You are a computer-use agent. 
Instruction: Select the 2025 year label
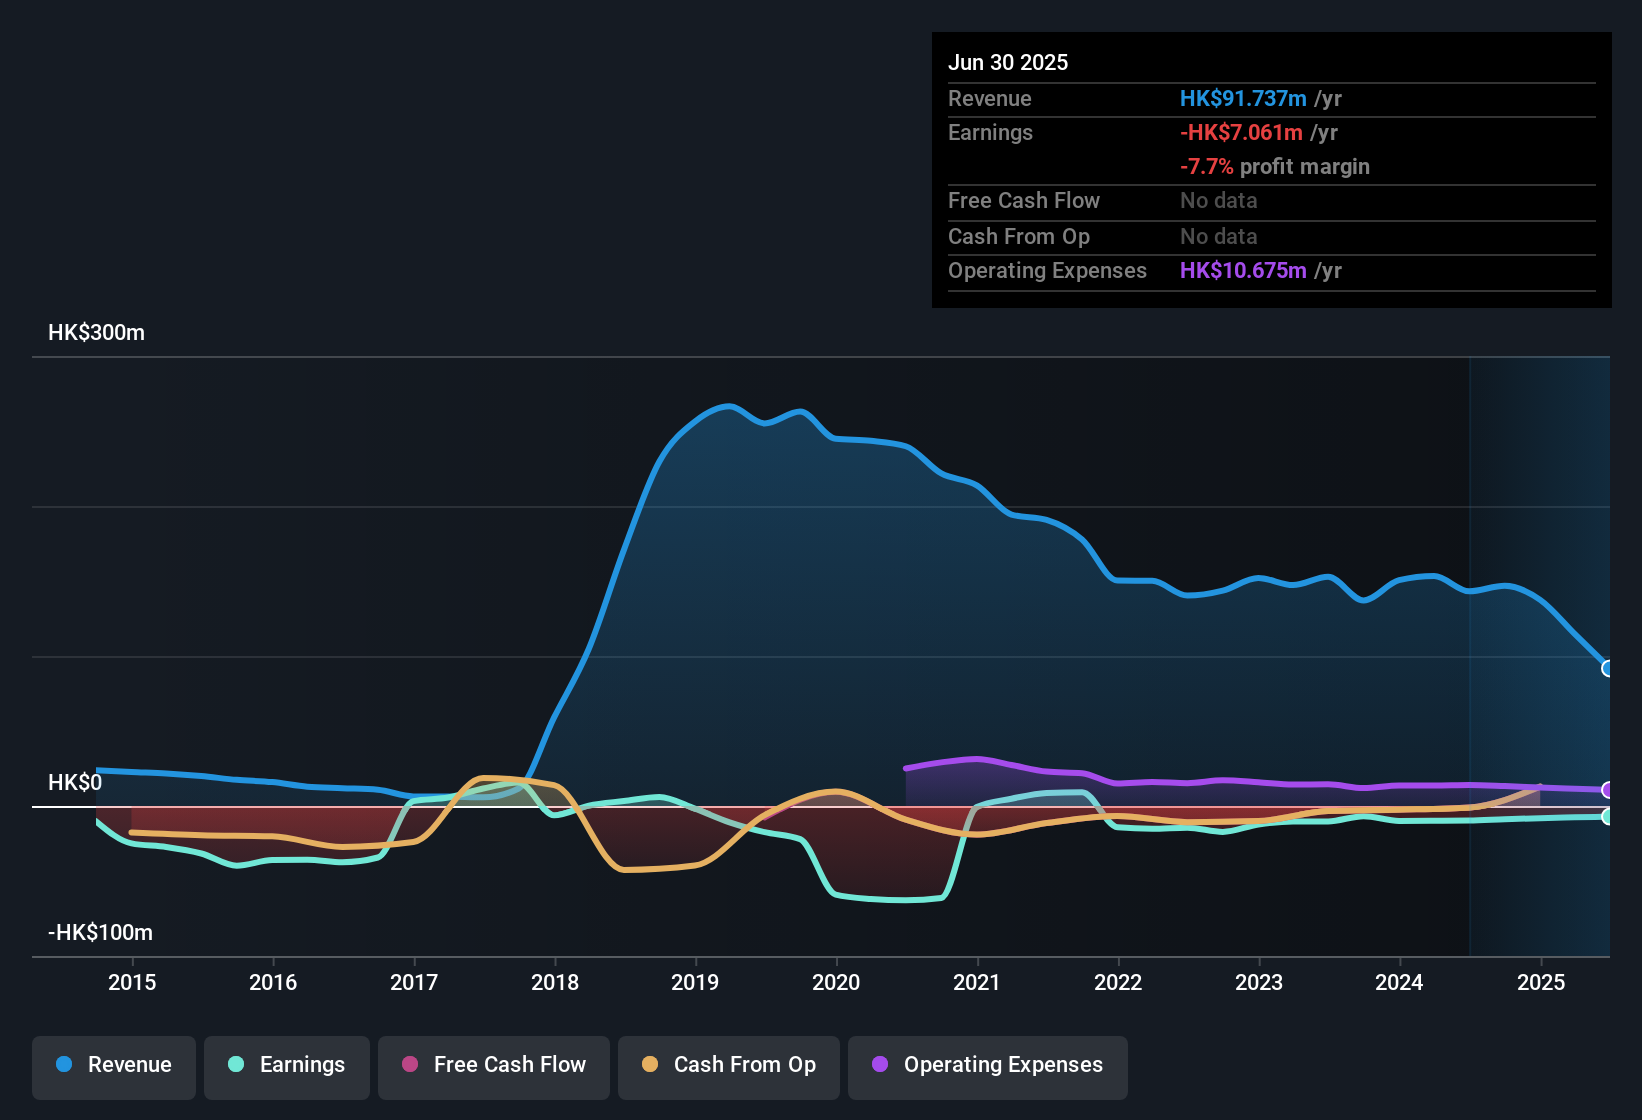click(1540, 982)
